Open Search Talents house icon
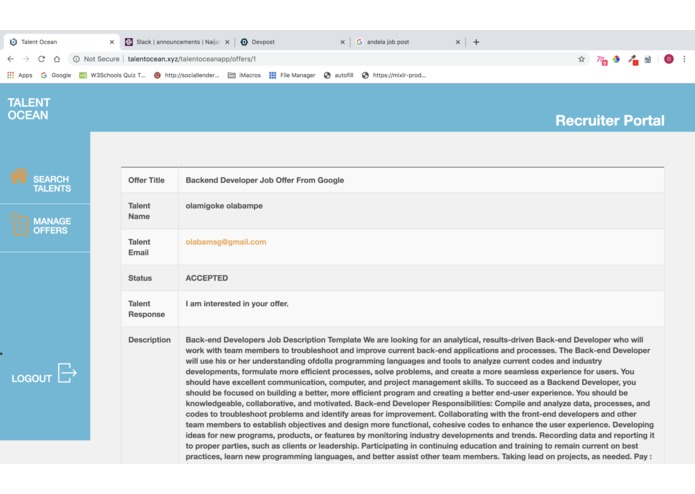Viewport: 695px width, 494px height. [x=19, y=176]
